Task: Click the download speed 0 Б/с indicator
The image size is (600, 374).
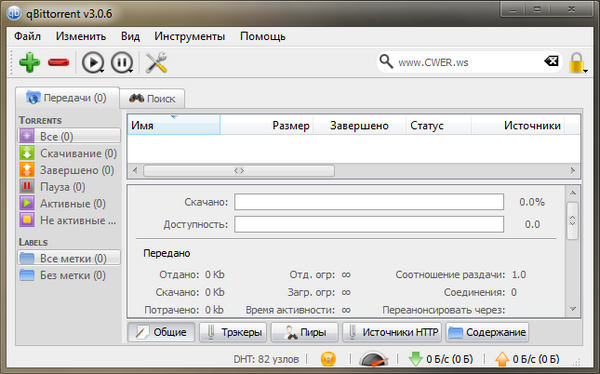Action: click(441, 359)
